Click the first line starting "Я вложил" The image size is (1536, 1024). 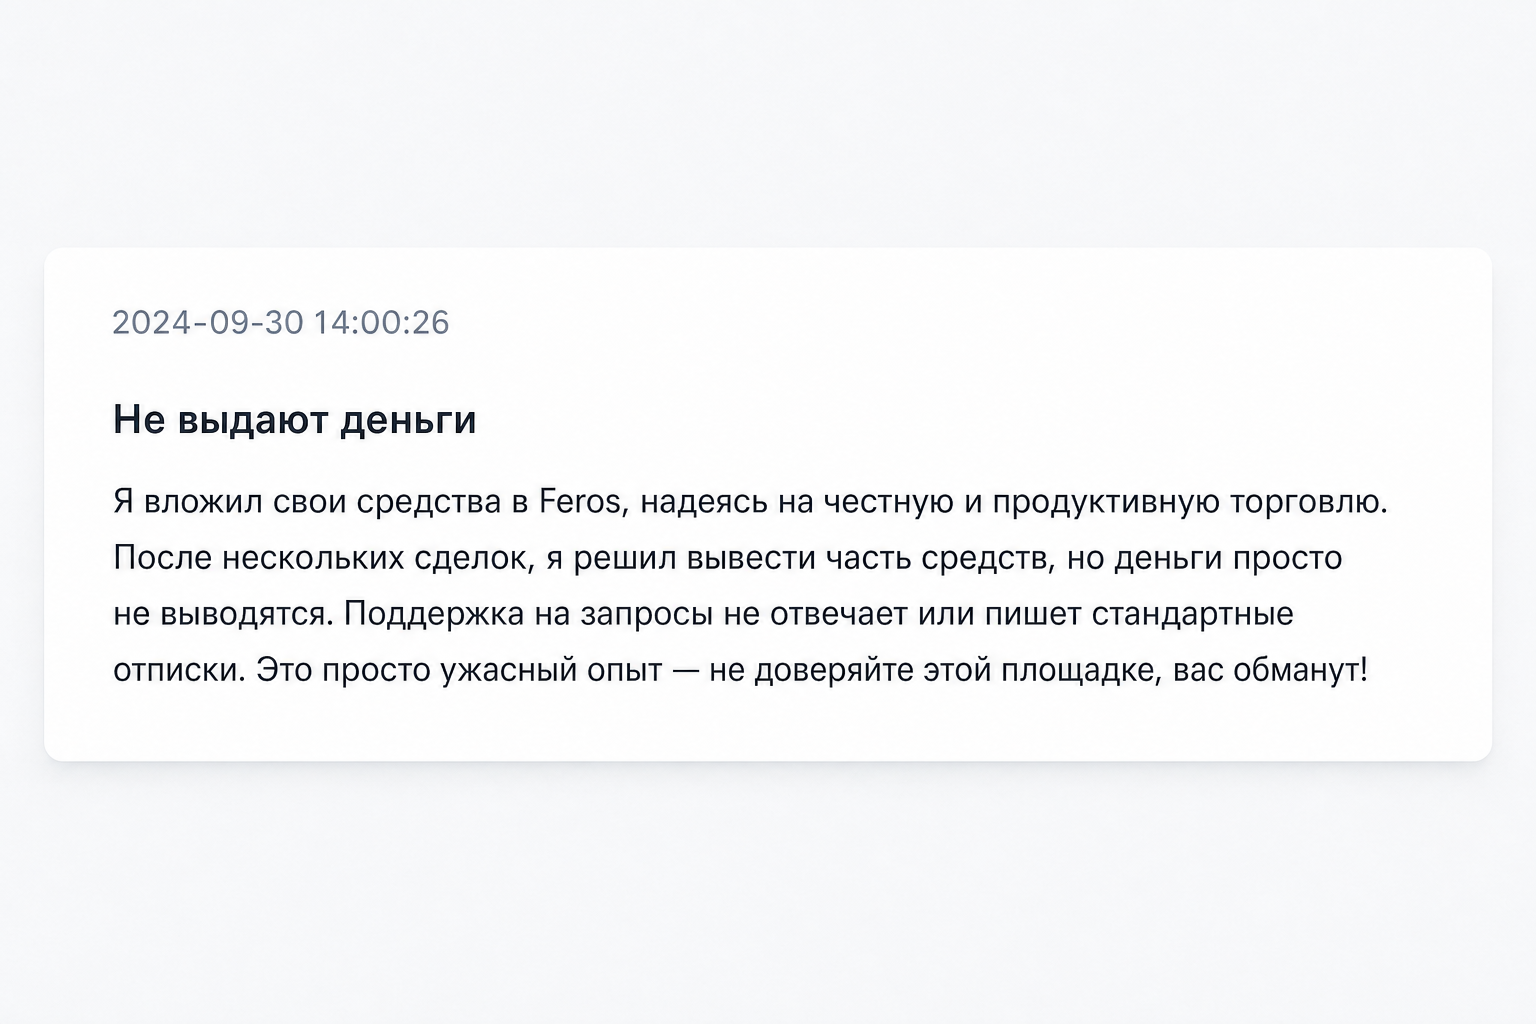[x=751, y=501]
